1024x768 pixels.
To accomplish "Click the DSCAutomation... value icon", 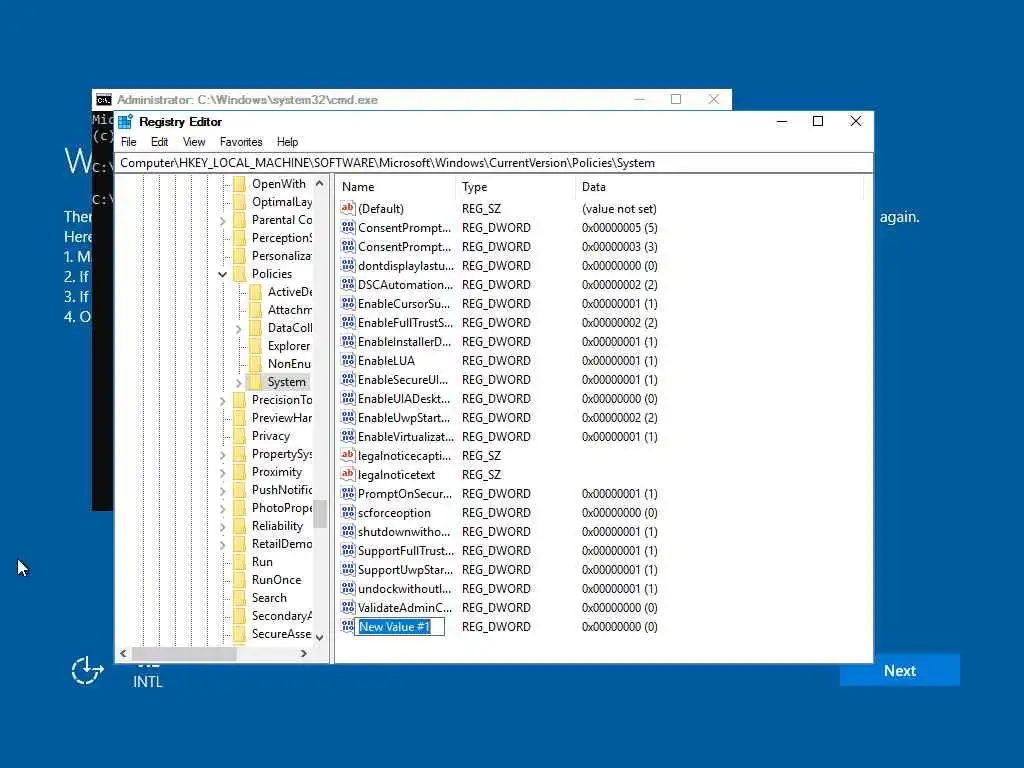I will coord(347,284).
